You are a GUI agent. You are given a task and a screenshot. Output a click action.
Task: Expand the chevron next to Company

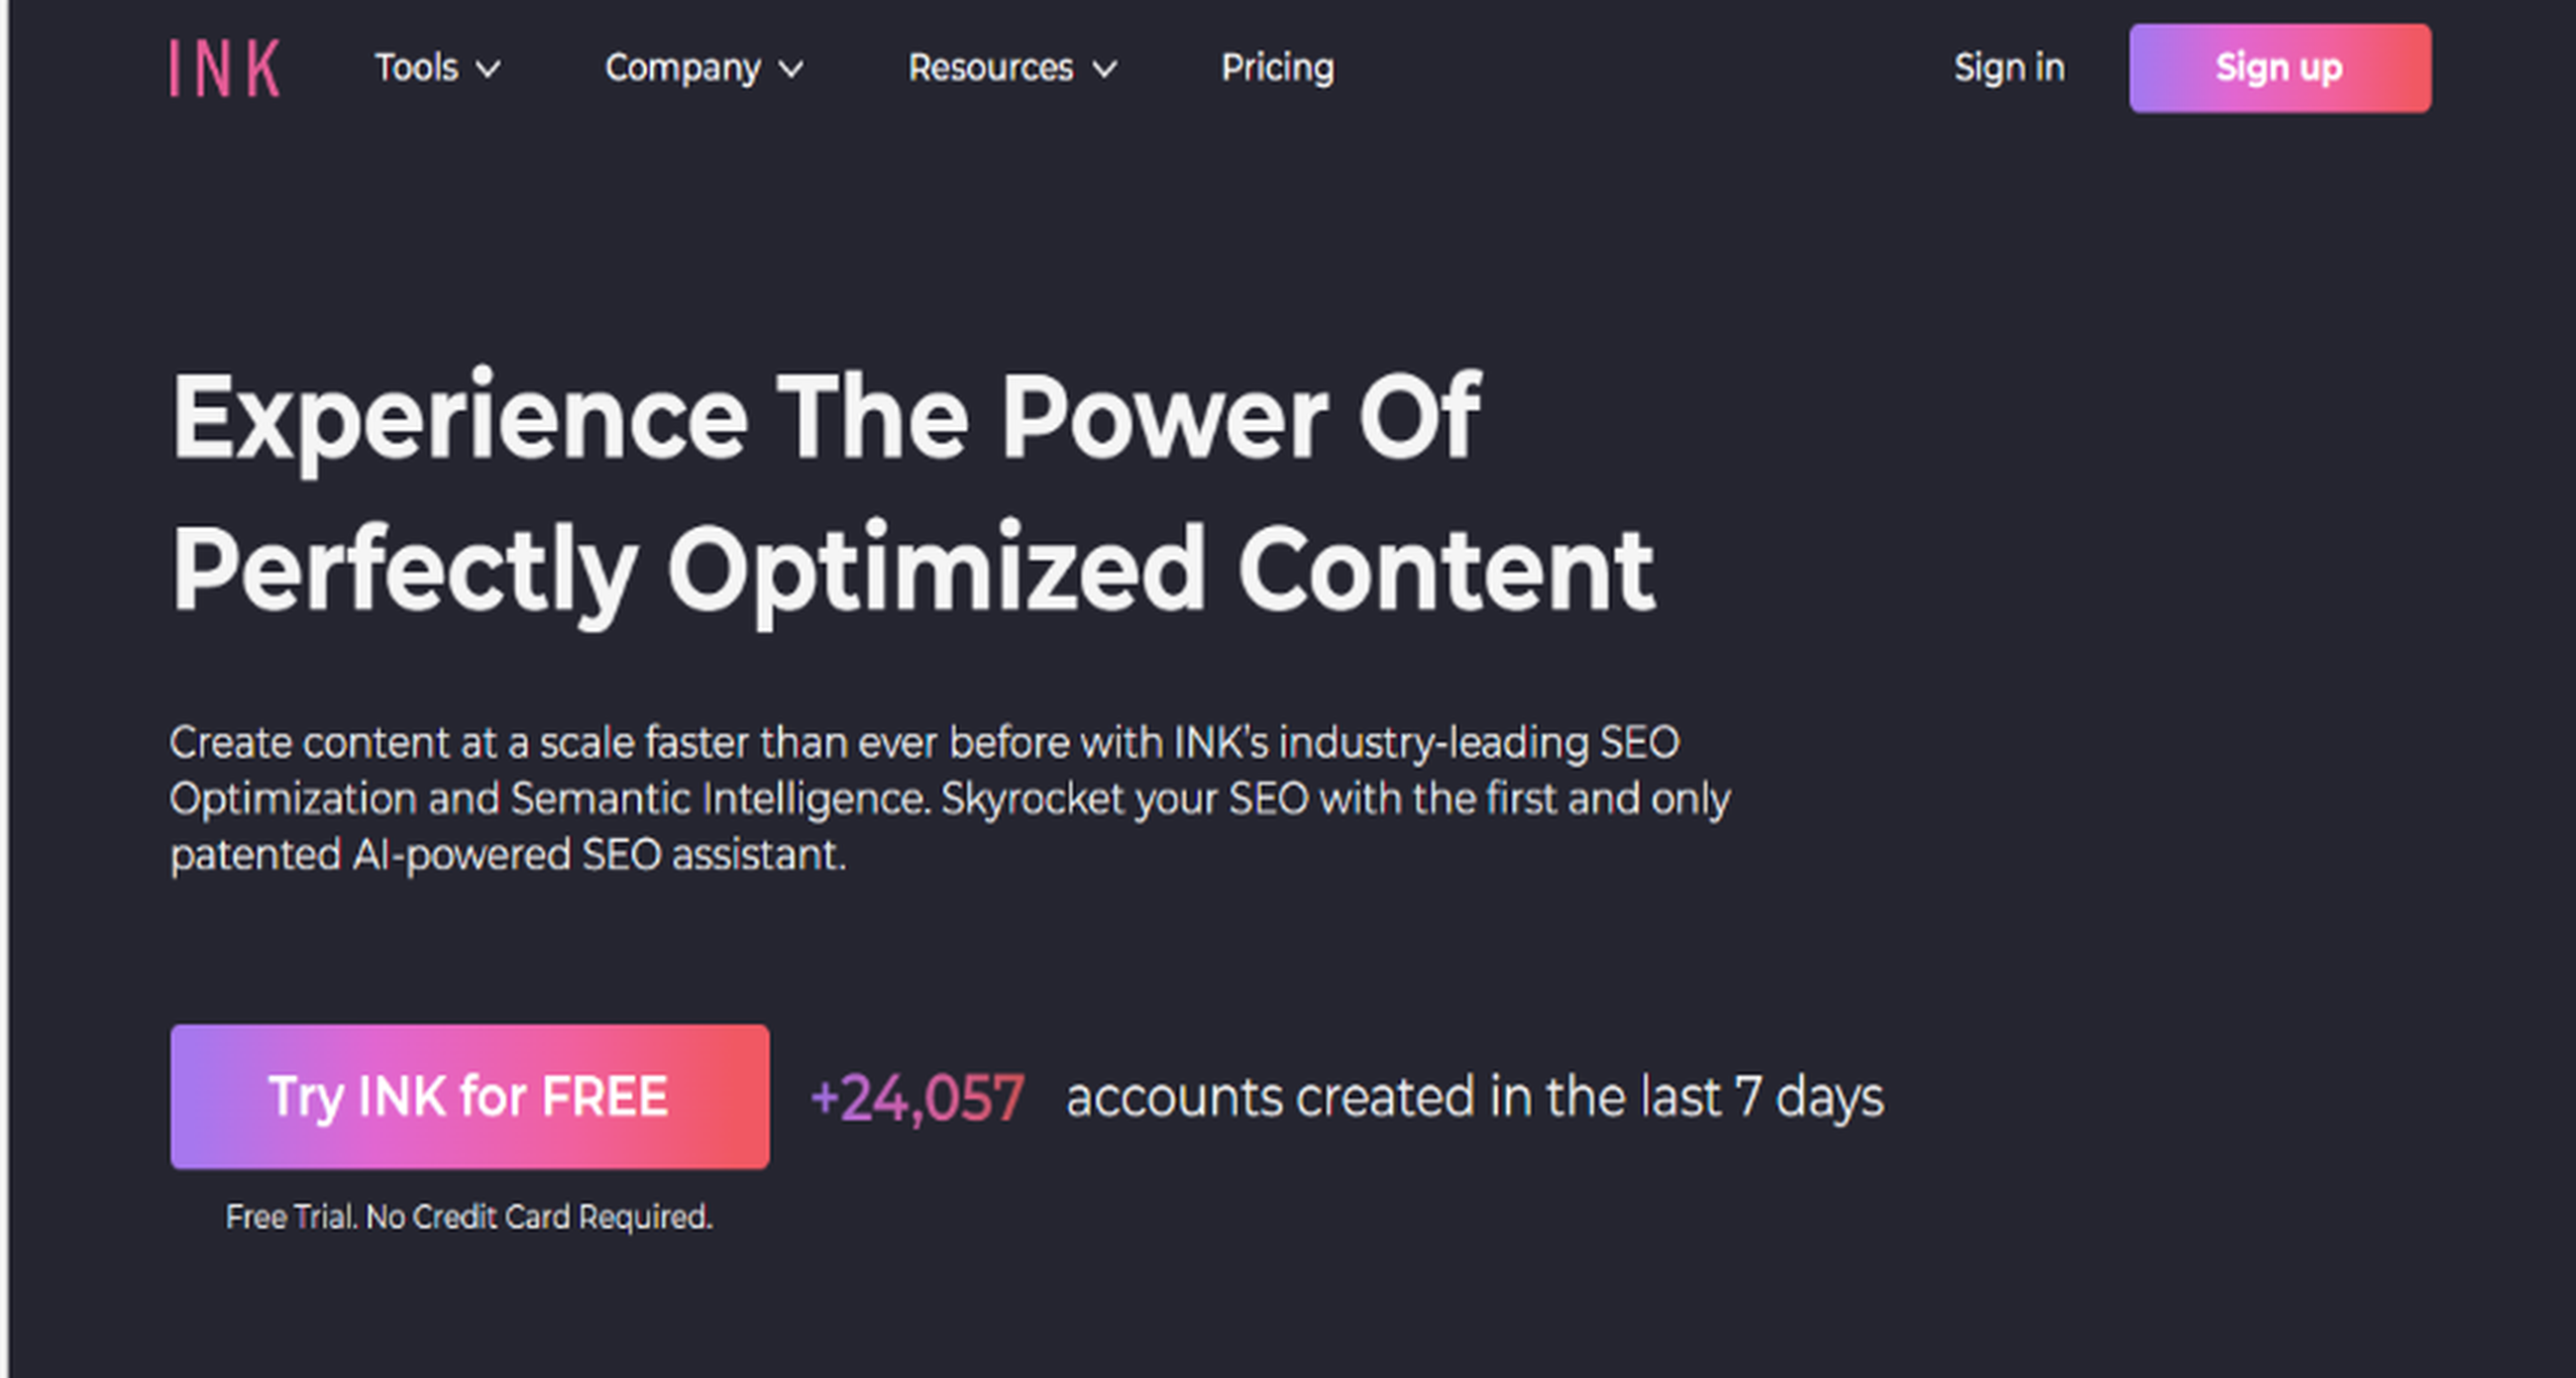(x=795, y=70)
